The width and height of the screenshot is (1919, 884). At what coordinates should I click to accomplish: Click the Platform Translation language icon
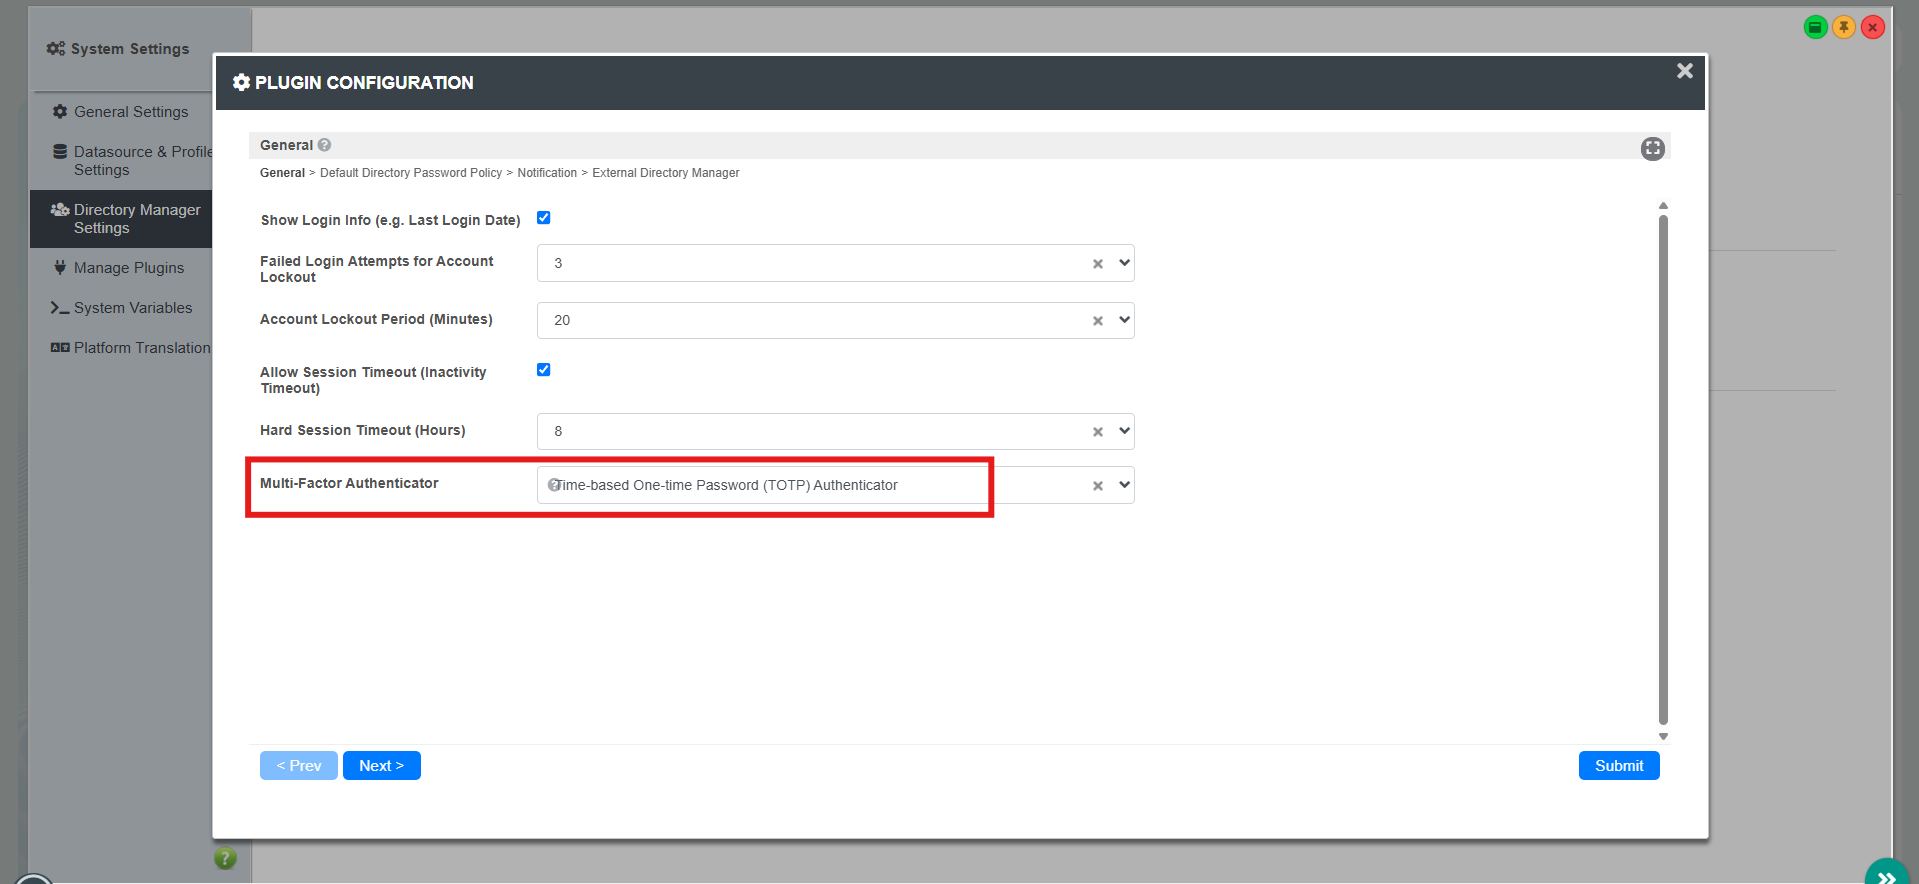[x=60, y=348]
